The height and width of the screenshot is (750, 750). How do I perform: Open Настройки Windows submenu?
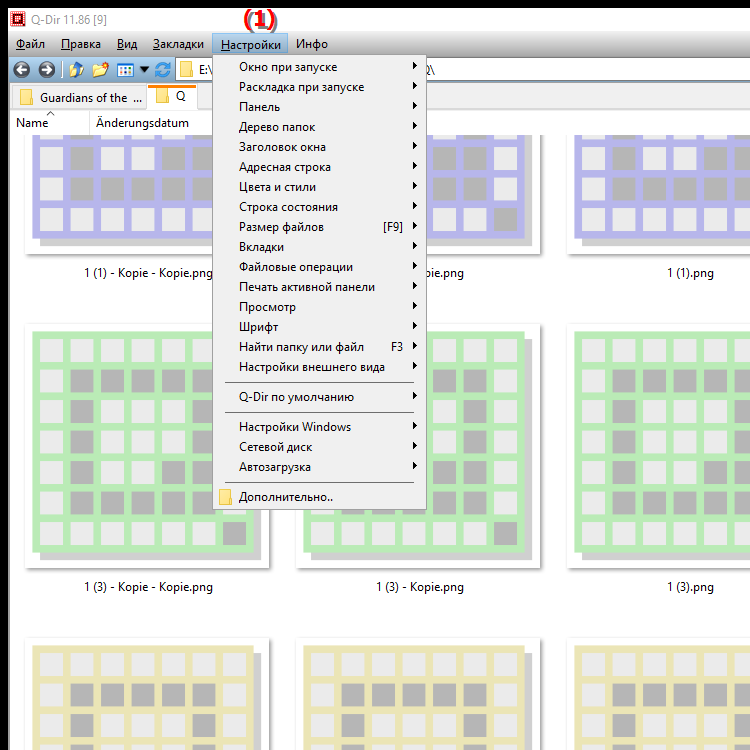coord(320,427)
